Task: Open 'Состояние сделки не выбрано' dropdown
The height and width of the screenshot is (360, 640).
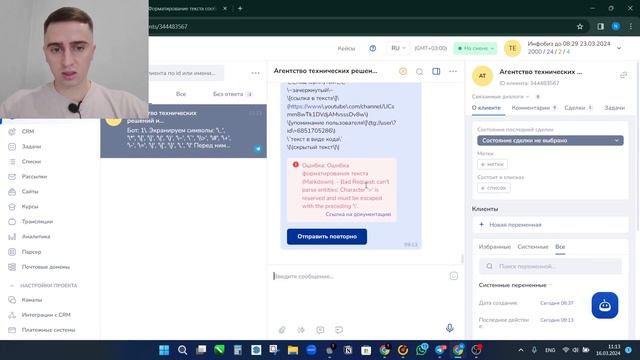Action: [x=550, y=140]
